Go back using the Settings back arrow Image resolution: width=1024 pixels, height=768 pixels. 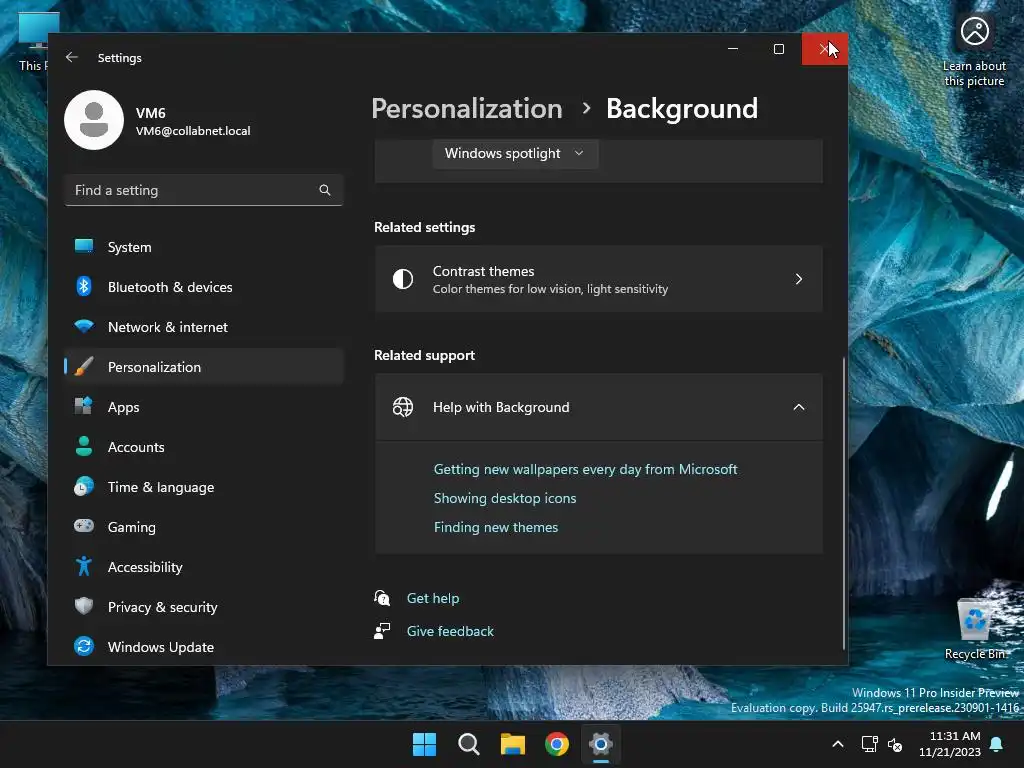pyautogui.click(x=72, y=57)
